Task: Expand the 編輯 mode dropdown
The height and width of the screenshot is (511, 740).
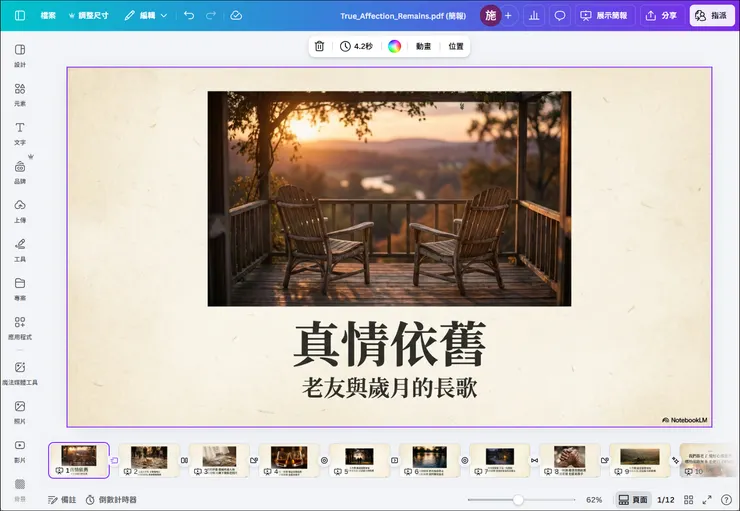Action: click(146, 16)
